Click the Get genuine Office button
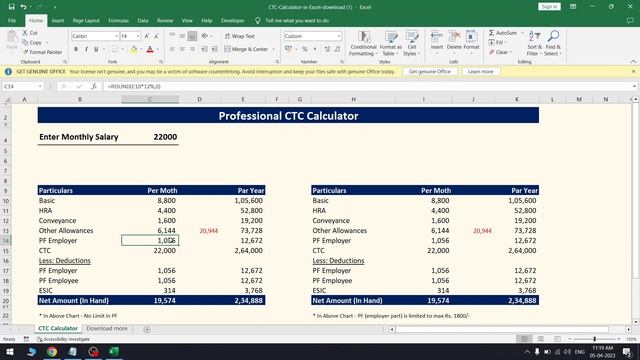 pos(430,71)
